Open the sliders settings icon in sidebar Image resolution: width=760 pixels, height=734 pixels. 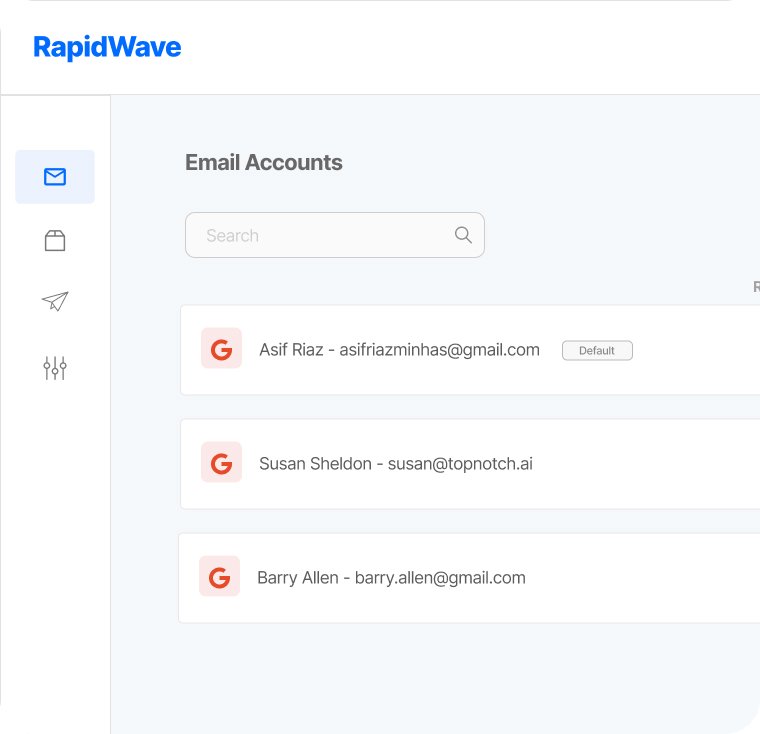click(55, 368)
